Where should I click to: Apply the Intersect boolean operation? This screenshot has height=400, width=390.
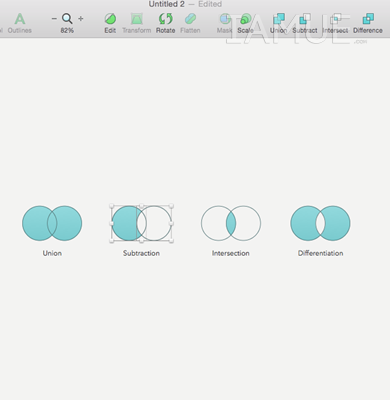335,19
